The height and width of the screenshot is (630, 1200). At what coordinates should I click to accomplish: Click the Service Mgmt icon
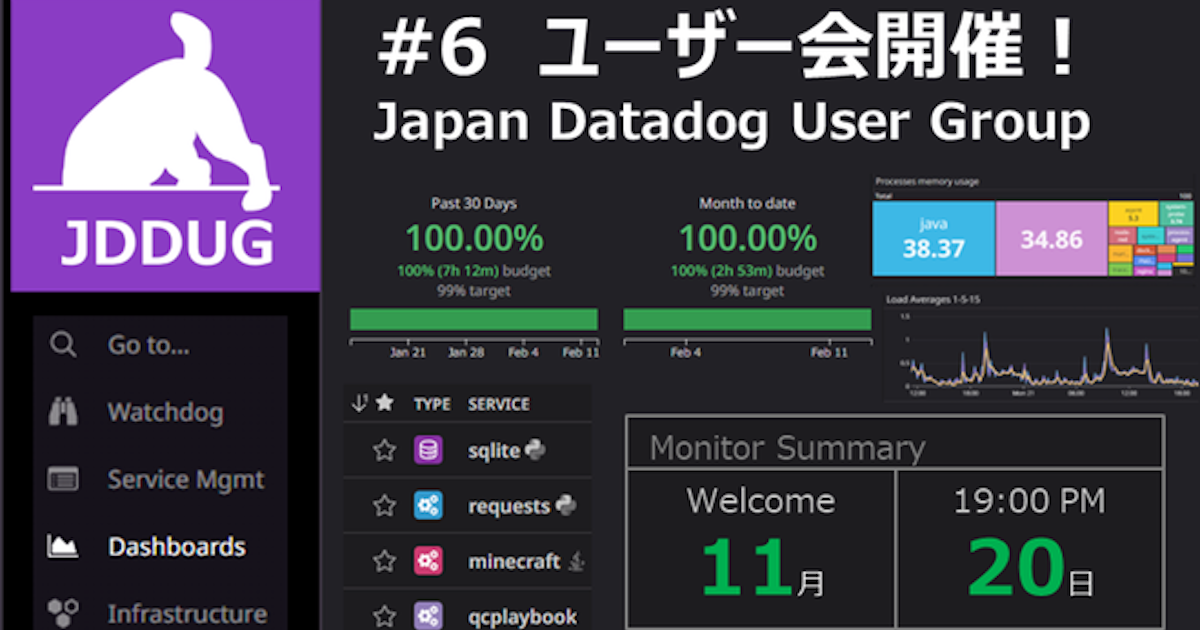[63, 479]
